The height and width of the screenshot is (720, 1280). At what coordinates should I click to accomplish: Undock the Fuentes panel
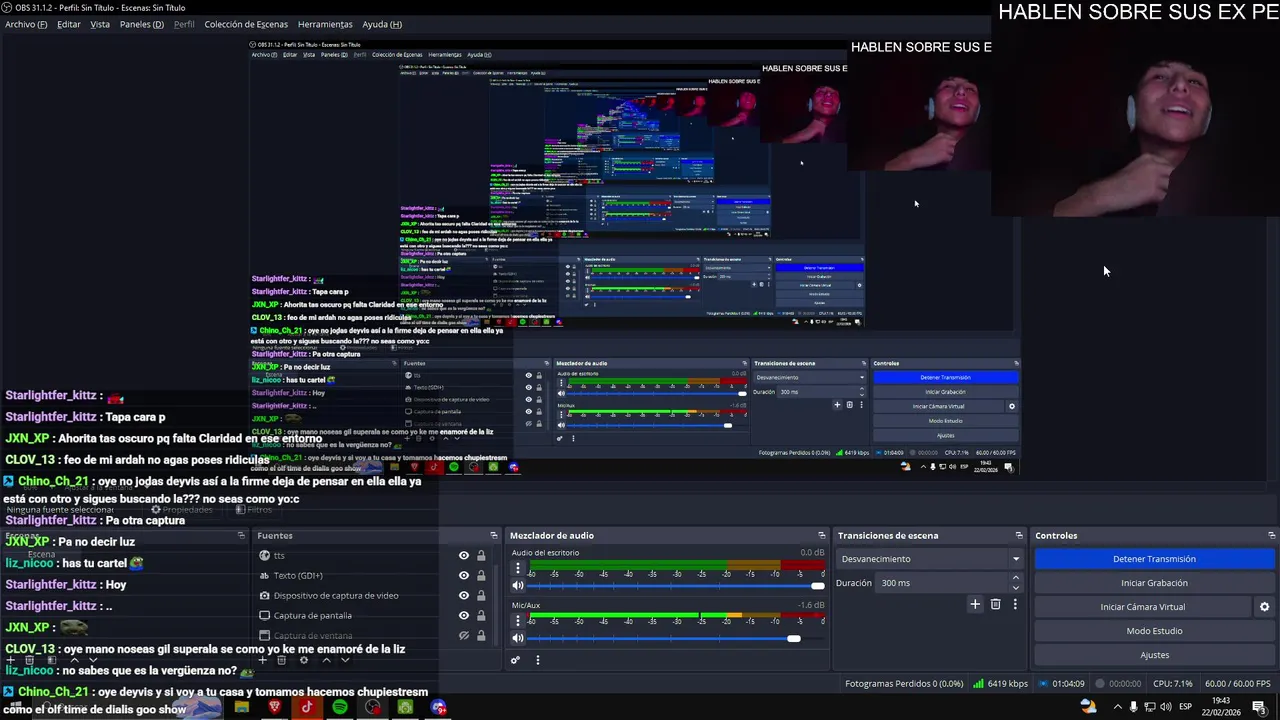[493, 536]
